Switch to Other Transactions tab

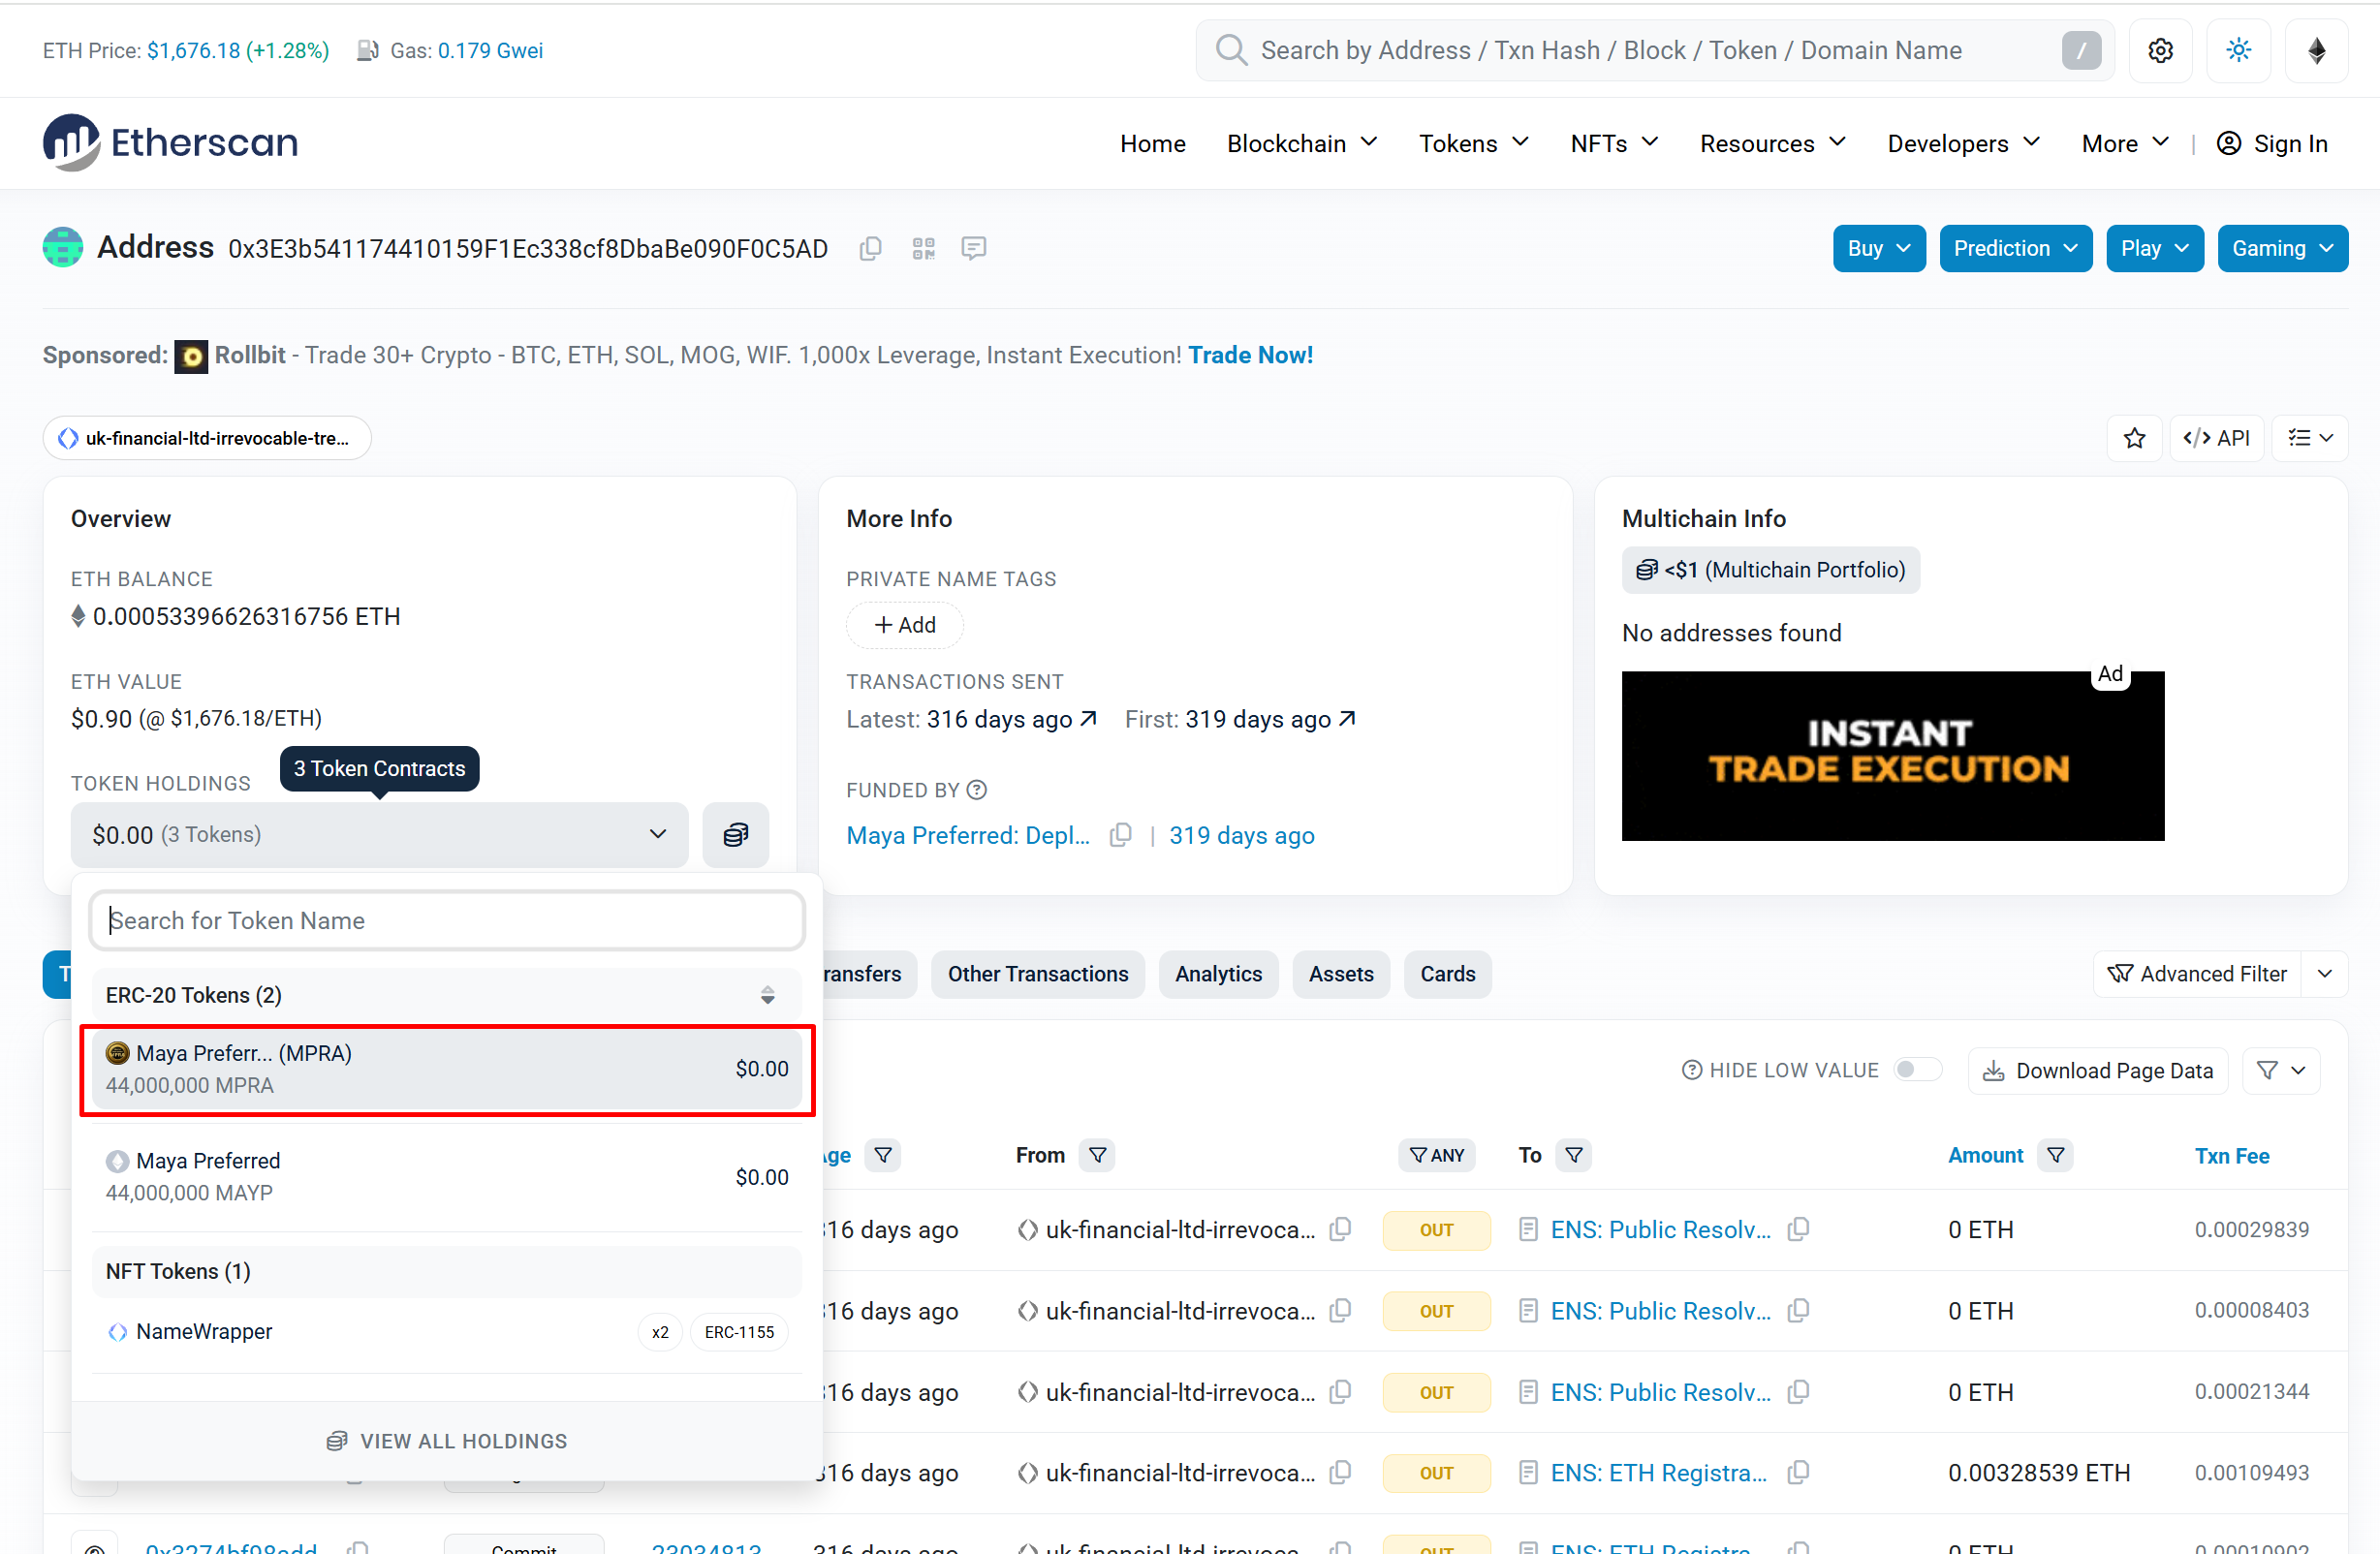[x=1037, y=974]
